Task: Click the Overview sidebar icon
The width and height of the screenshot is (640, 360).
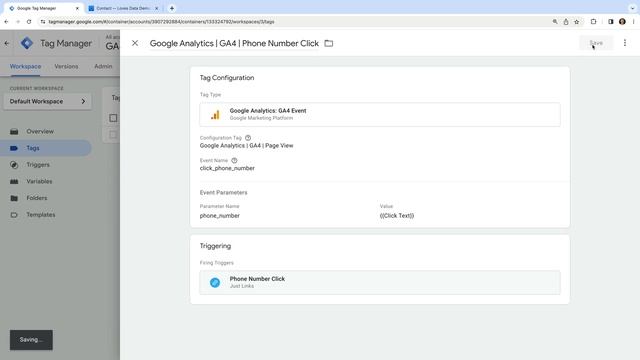Action: point(14,131)
